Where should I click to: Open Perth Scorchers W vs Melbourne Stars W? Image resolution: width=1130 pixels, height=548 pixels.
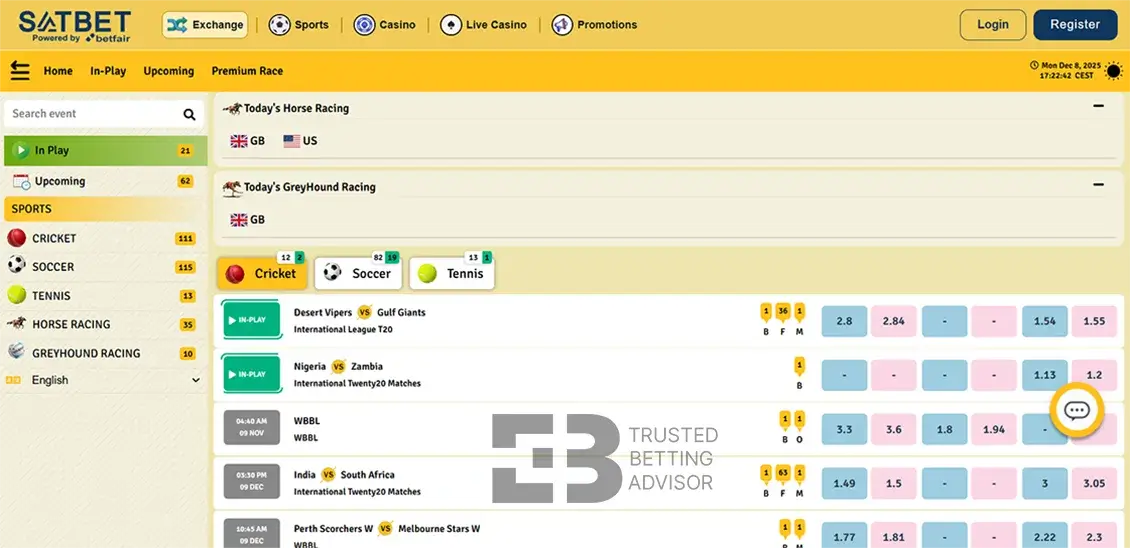(387, 529)
